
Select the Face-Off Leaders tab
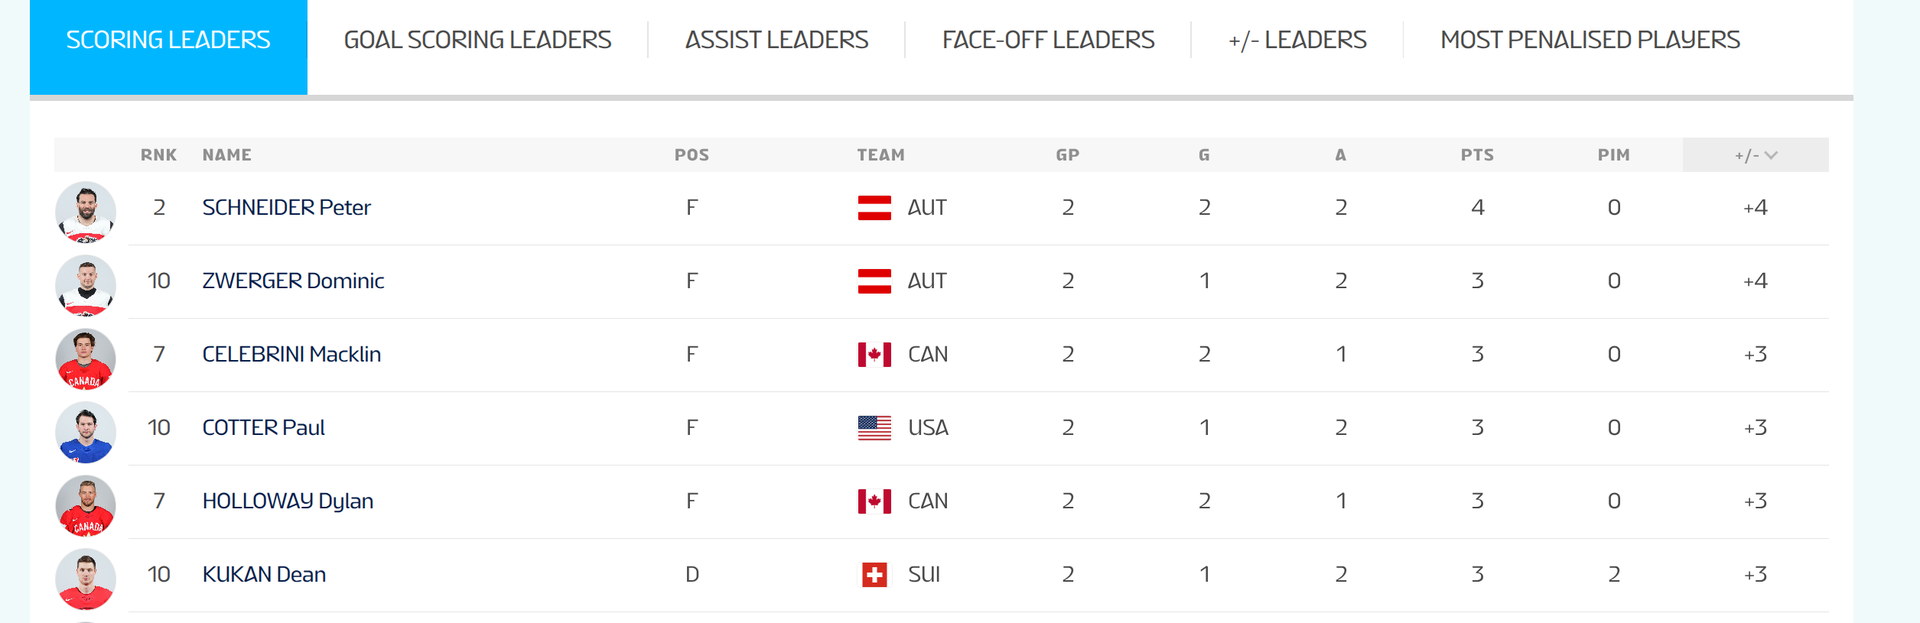tap(1048, 40)
